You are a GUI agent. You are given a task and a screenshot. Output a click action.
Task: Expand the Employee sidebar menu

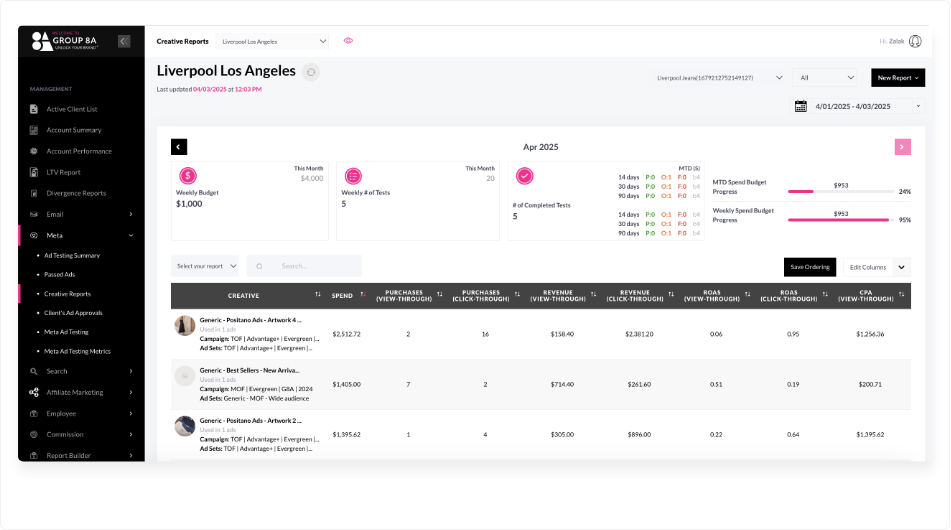click(x=131, y=414)
